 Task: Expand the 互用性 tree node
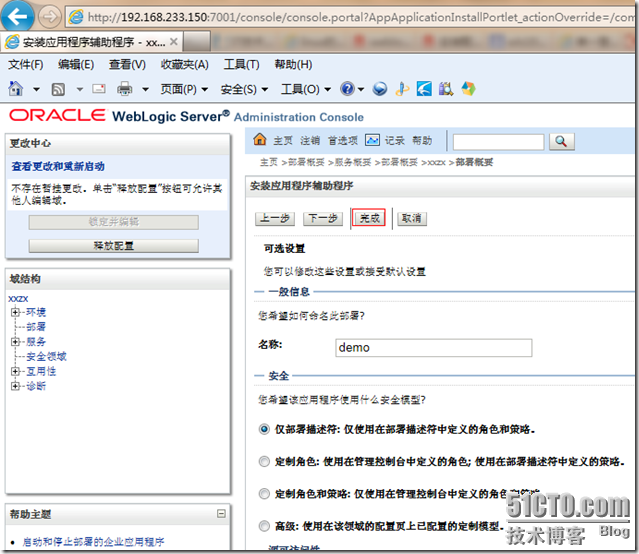tap(15, 371)
